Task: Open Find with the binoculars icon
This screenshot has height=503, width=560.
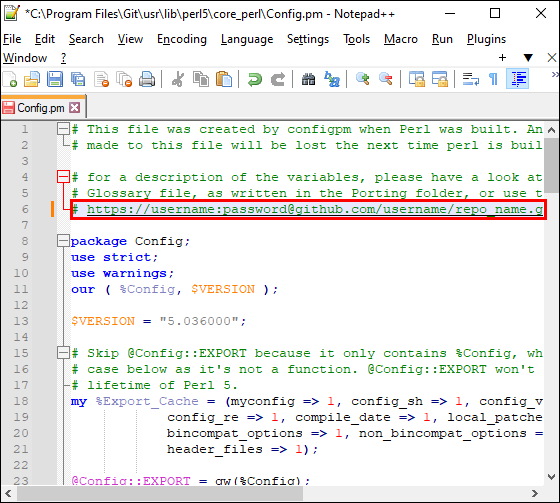Action: [x=308, y=79]
